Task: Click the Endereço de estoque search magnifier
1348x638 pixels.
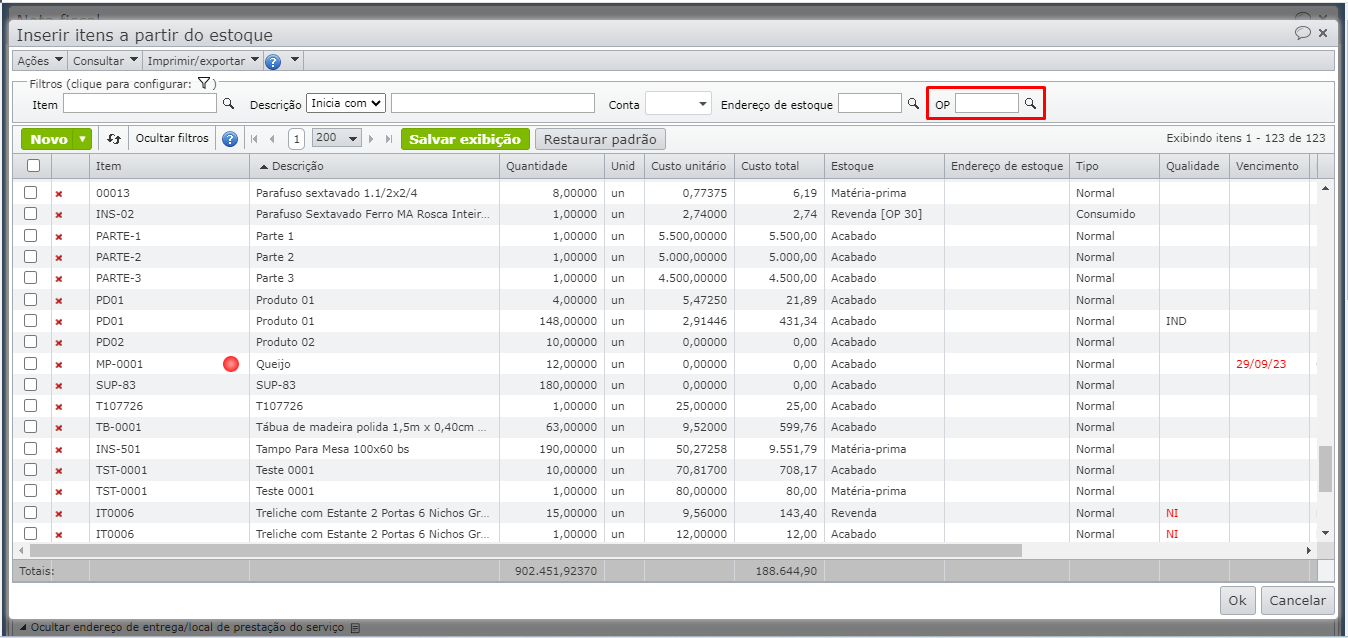Action: (x=912, y=103)
